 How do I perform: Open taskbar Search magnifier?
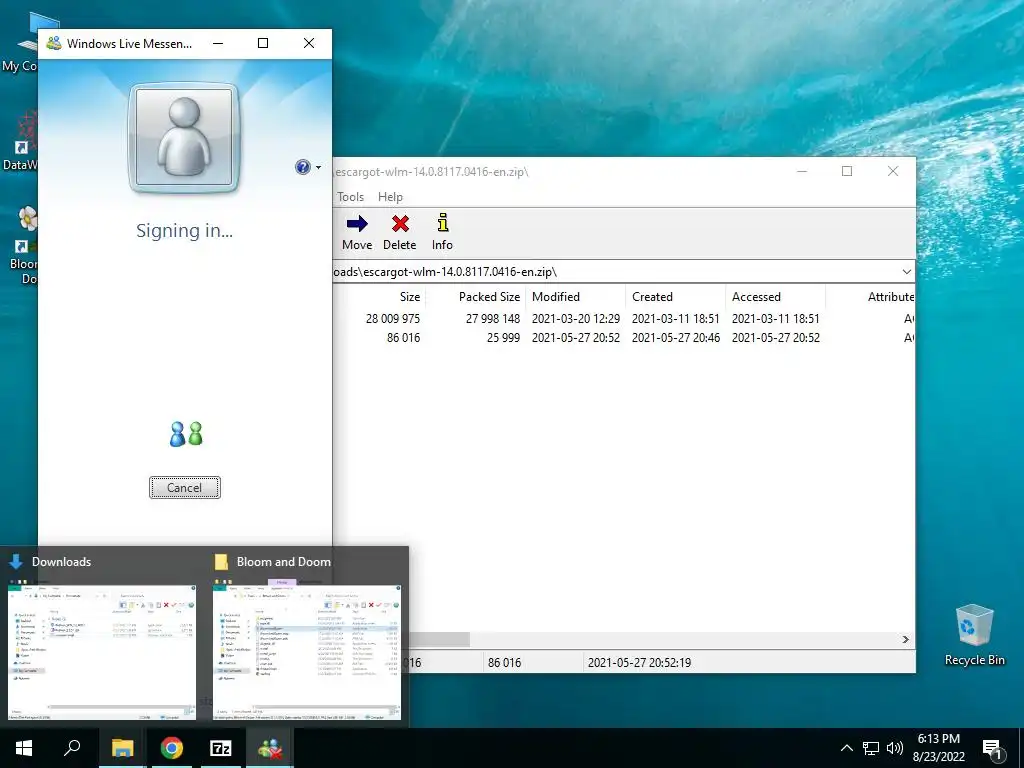(72, 748)
